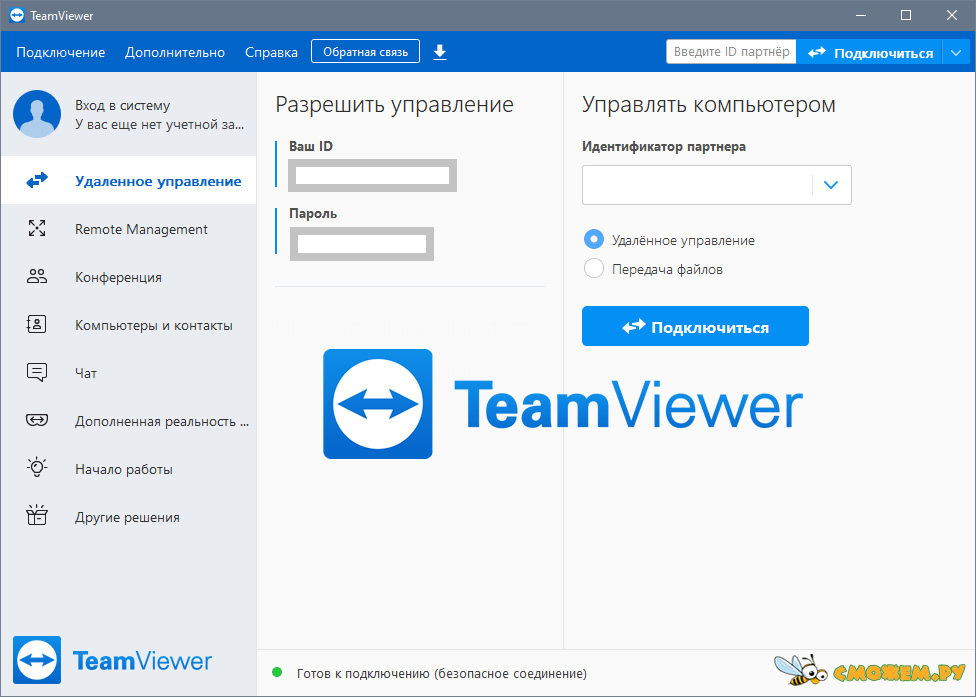
Task: Click the chat bubble icon
Action: tap(37, 372)
